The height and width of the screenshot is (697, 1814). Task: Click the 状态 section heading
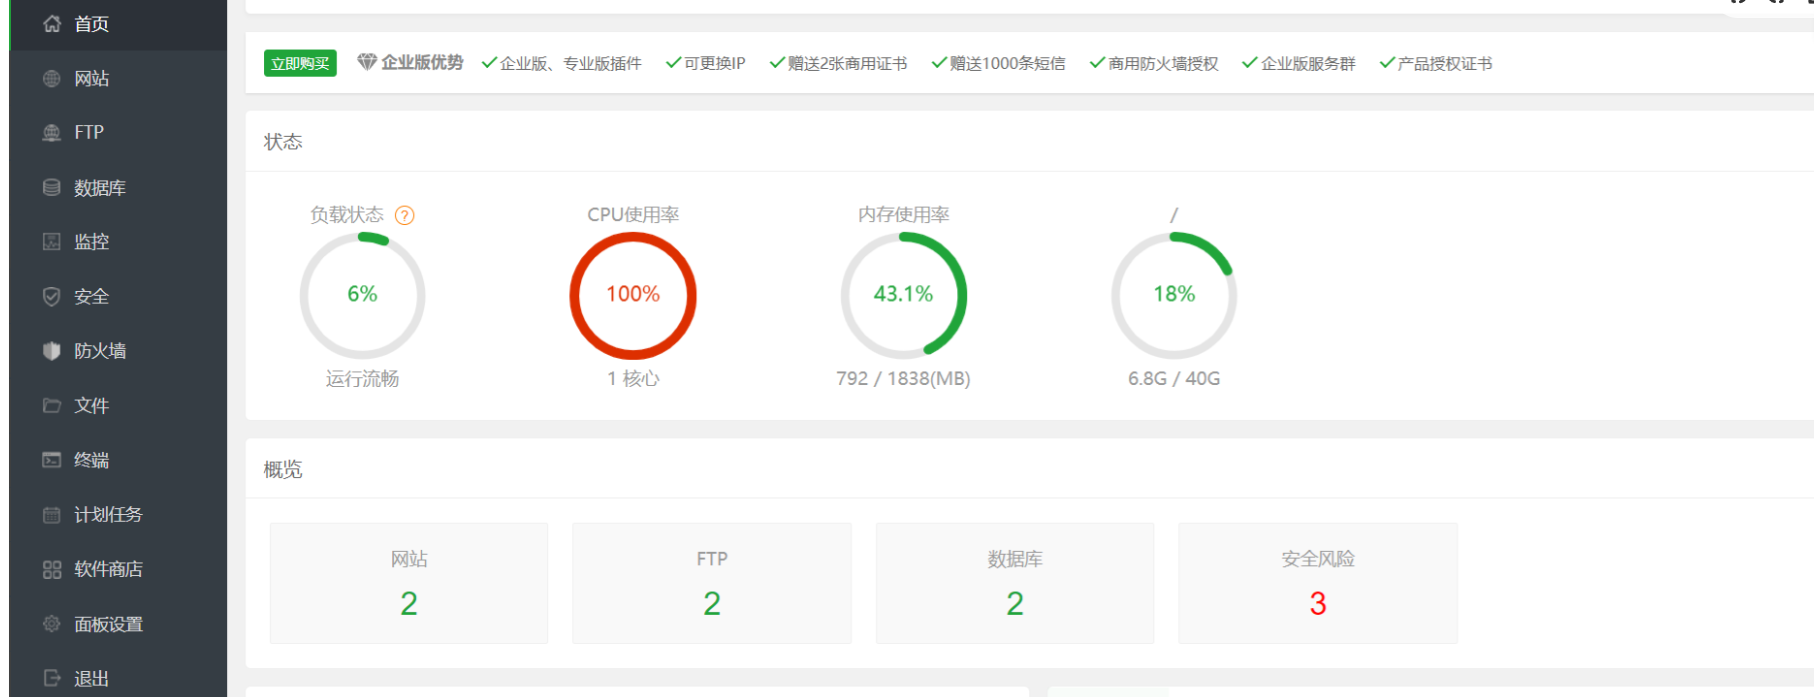coord(283,141)
